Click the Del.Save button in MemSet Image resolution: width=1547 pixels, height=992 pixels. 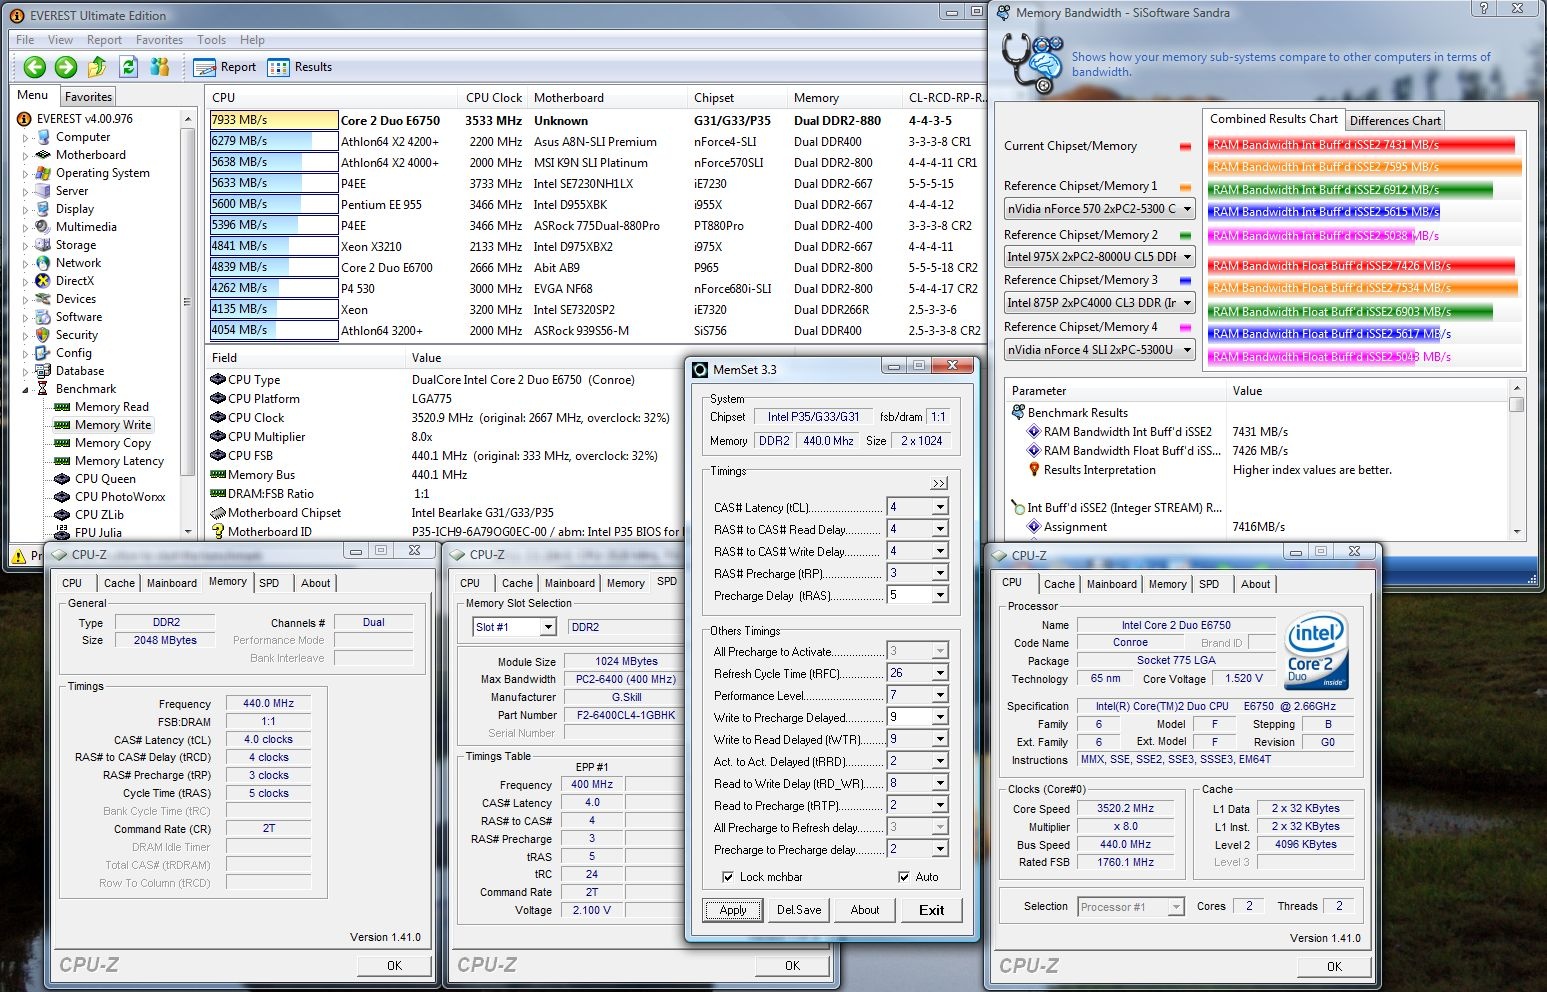coord(799,910)
